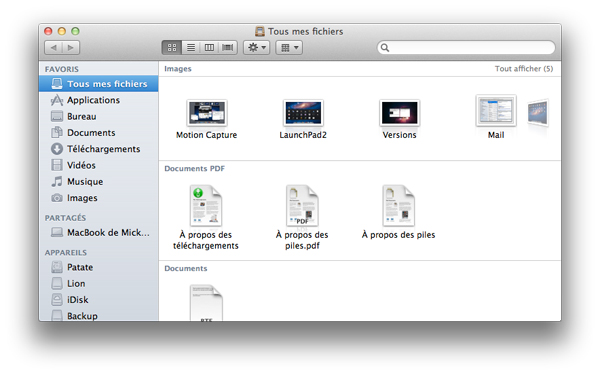The width and height of the screenshot is (600, 375).
Task: Click the Tous mes fichiers title icon
Action: (x=260, y=31)
